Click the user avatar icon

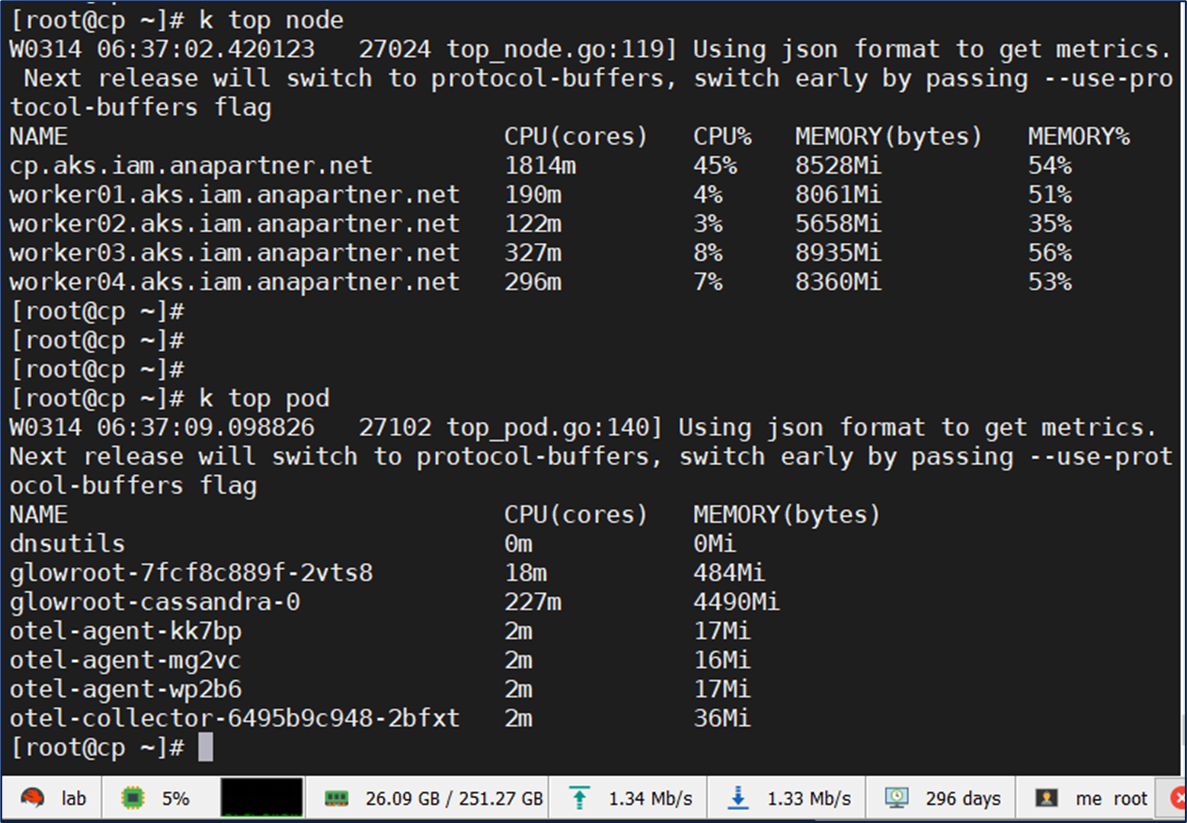(x=1047, y=798)
